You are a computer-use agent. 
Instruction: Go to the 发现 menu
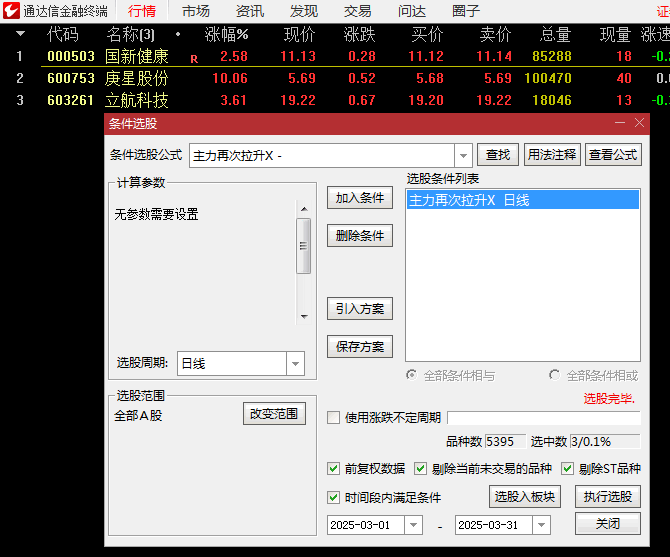point(304,11)
